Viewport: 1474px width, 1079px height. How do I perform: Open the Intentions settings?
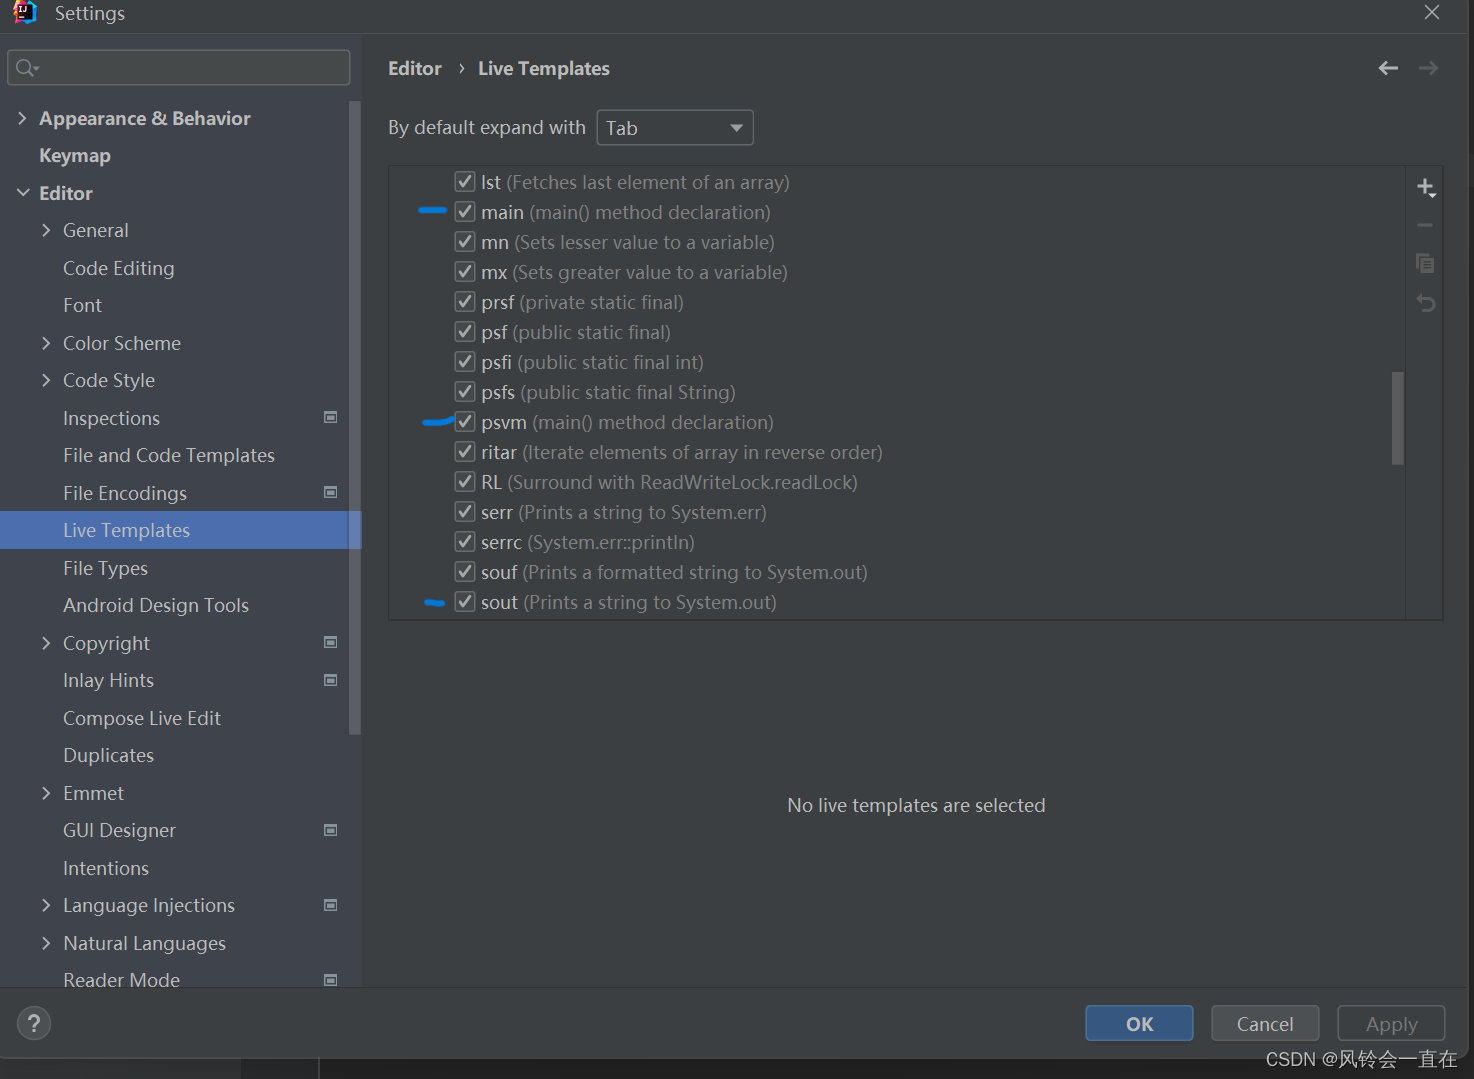[x=106, y=868]
